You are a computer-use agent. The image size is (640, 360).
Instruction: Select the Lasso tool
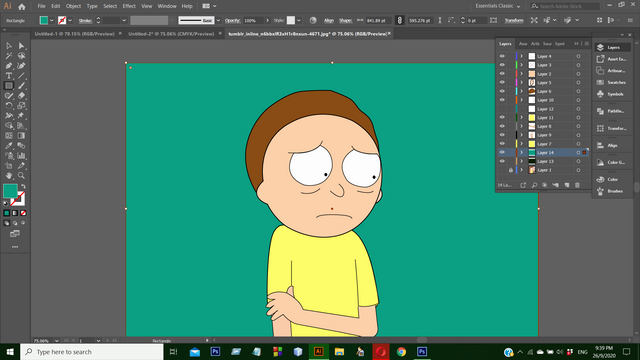point(21,56)
